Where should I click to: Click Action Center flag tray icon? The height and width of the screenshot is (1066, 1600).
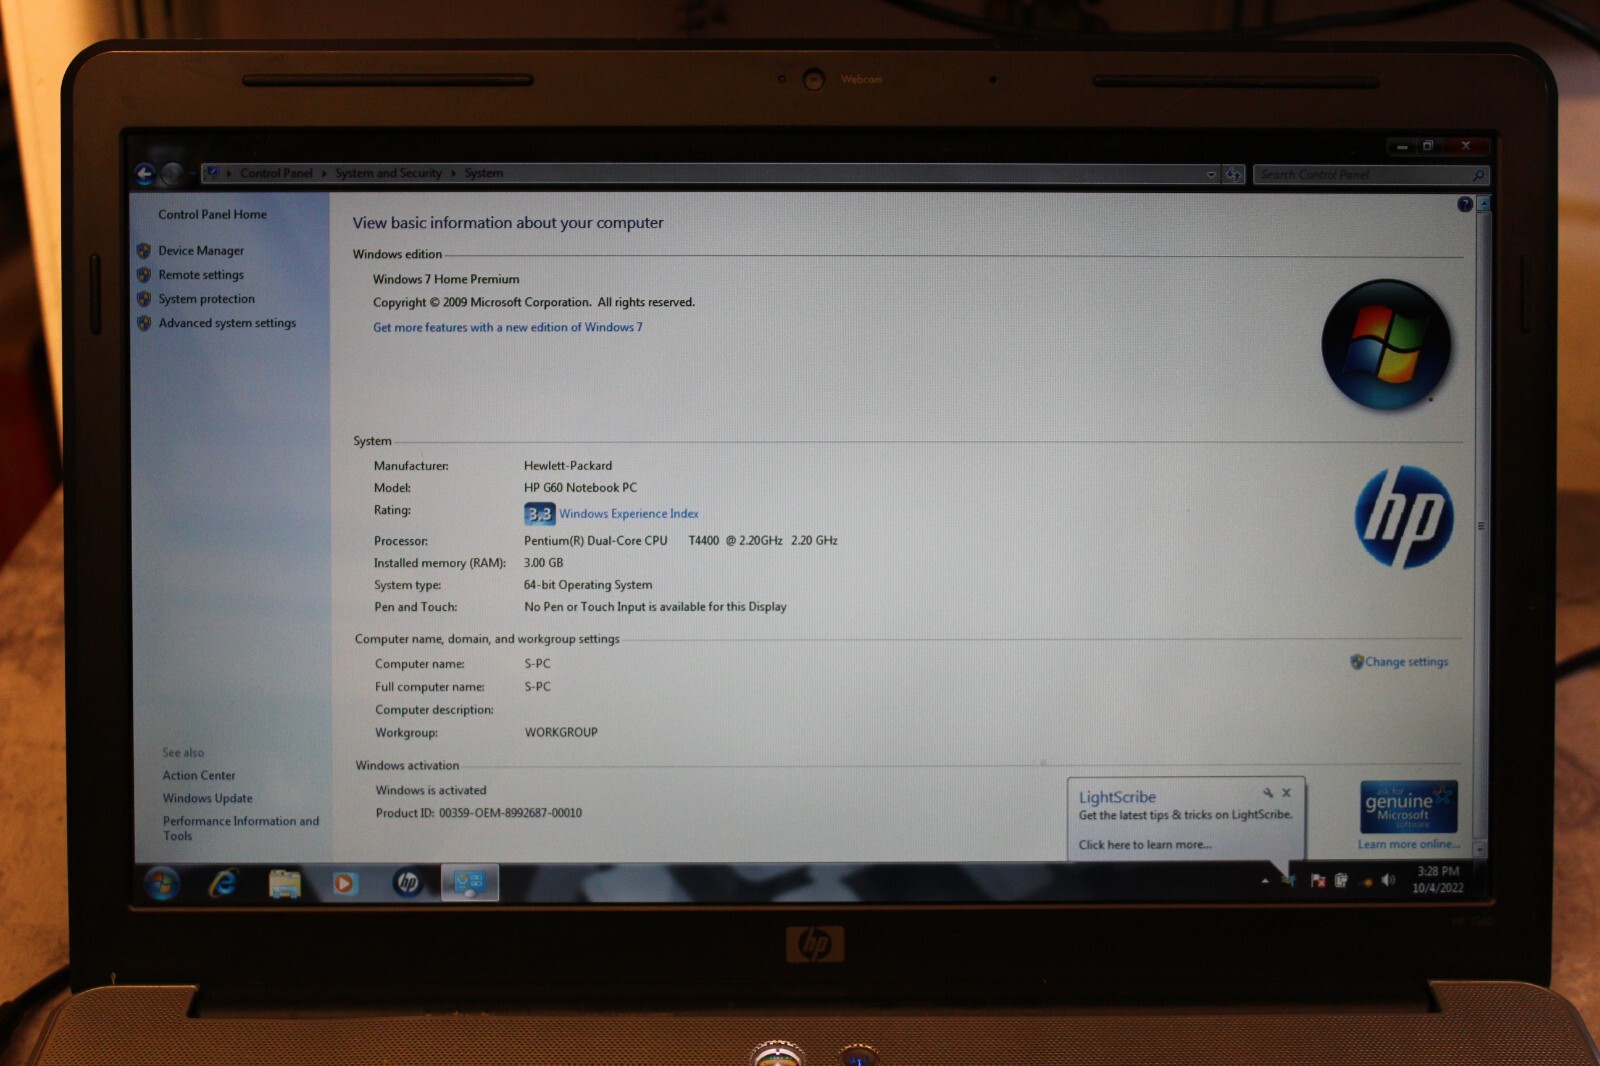[1318, 881]
